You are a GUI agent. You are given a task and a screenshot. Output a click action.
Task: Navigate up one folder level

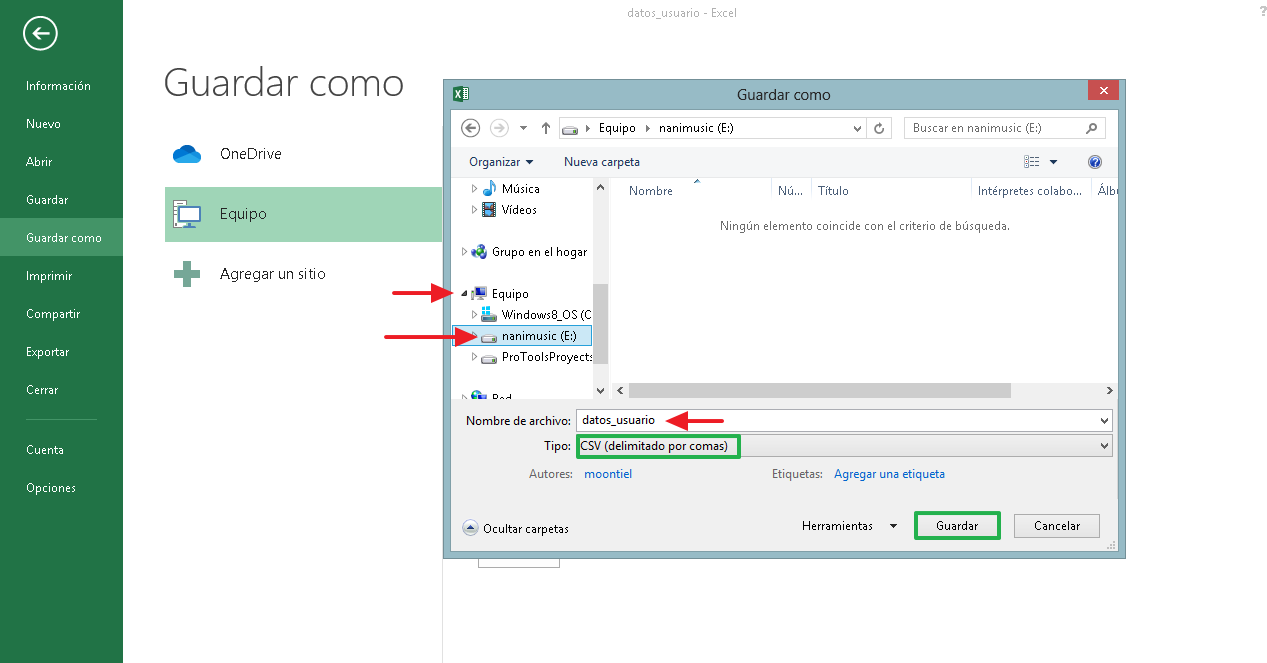coord(545,128)
